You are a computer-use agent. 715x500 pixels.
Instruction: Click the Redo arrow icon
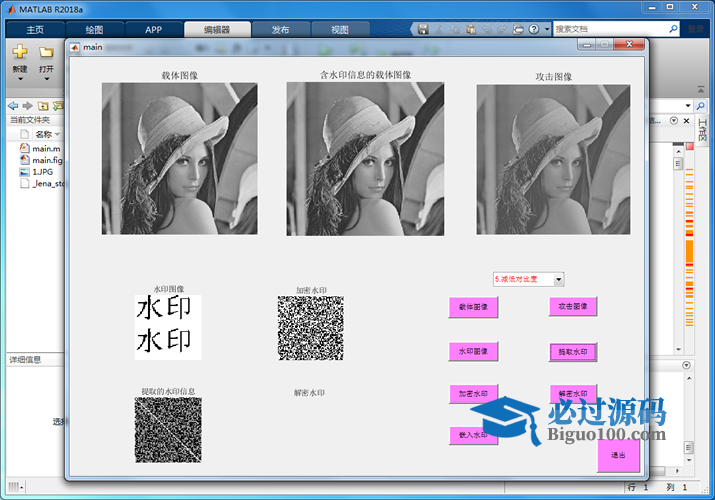502,29
